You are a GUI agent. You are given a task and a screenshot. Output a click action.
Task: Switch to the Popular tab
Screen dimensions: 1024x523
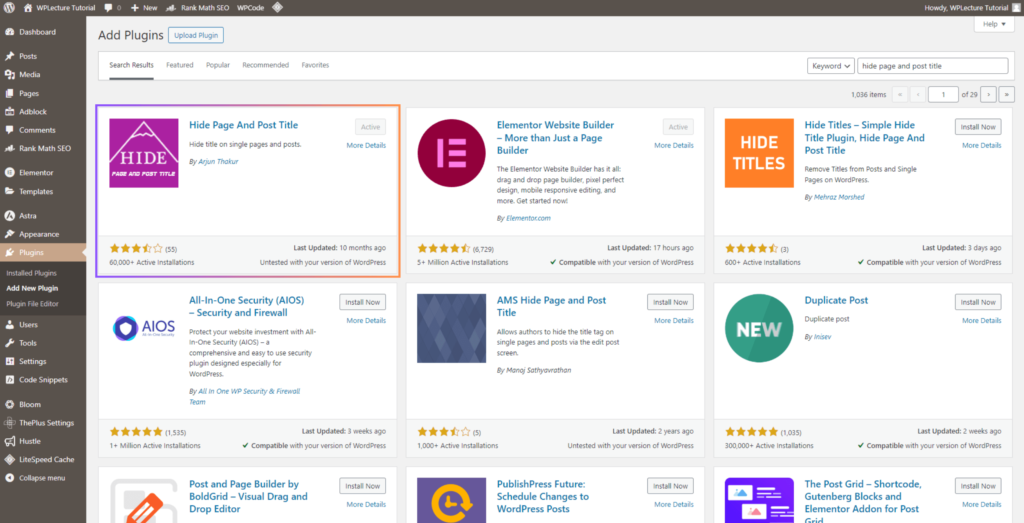[218, 65]
